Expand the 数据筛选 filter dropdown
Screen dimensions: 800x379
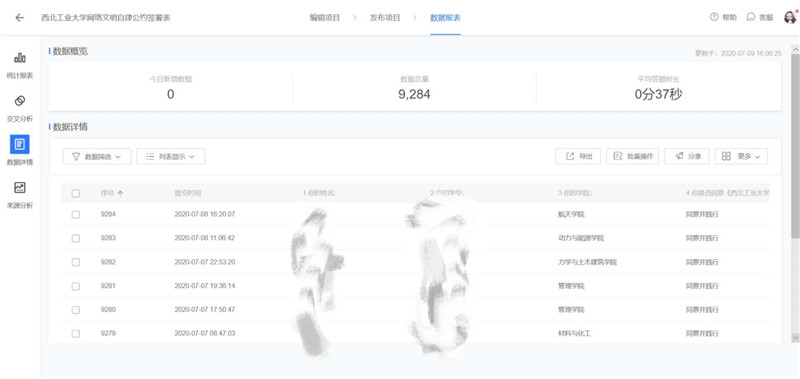tap(97, 157)
